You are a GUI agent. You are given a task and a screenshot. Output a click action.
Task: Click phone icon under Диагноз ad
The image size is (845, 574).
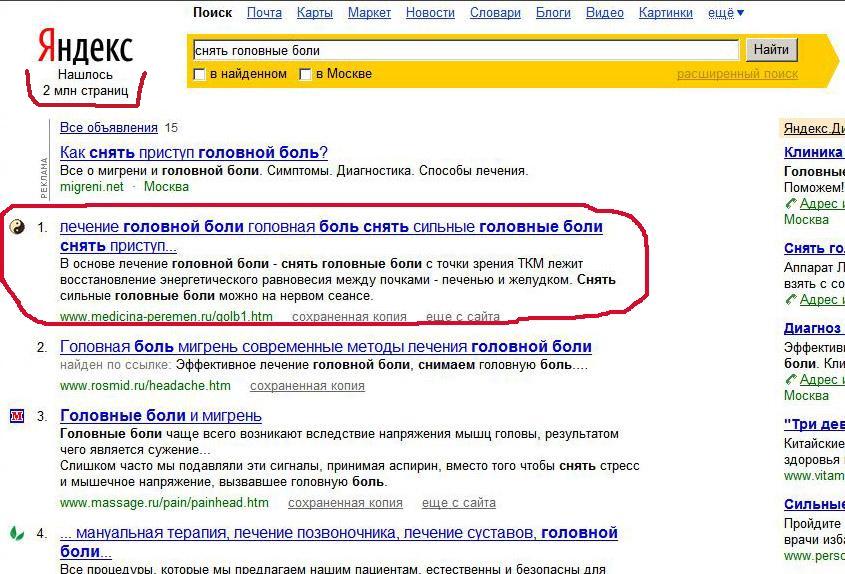791,379
